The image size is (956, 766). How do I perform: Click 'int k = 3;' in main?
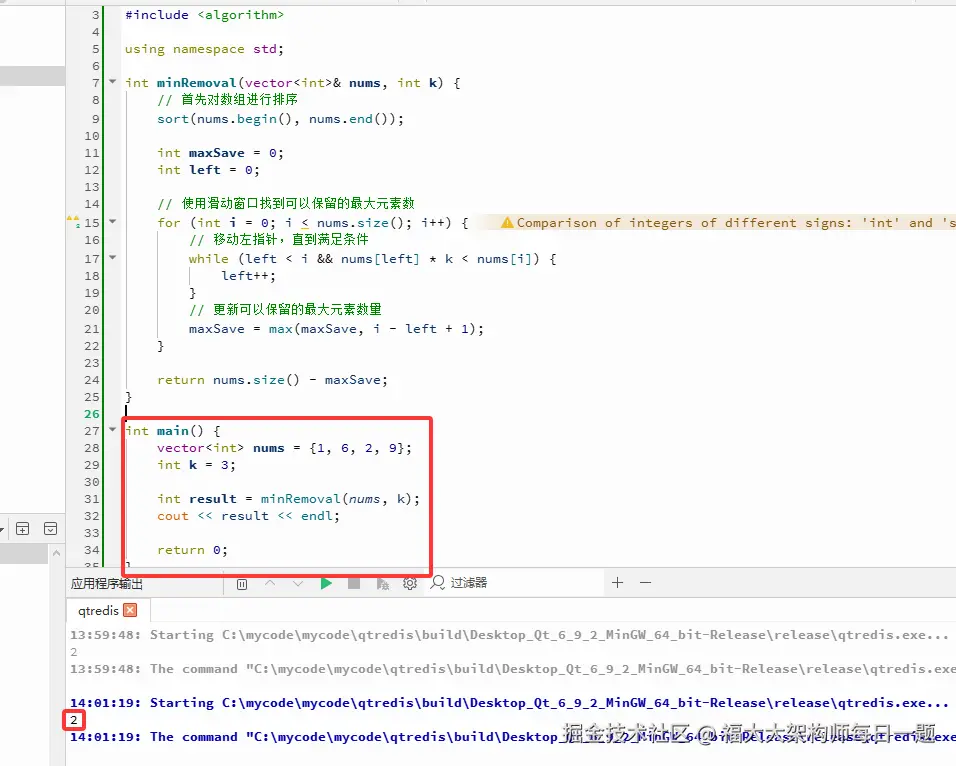[196, 465]
